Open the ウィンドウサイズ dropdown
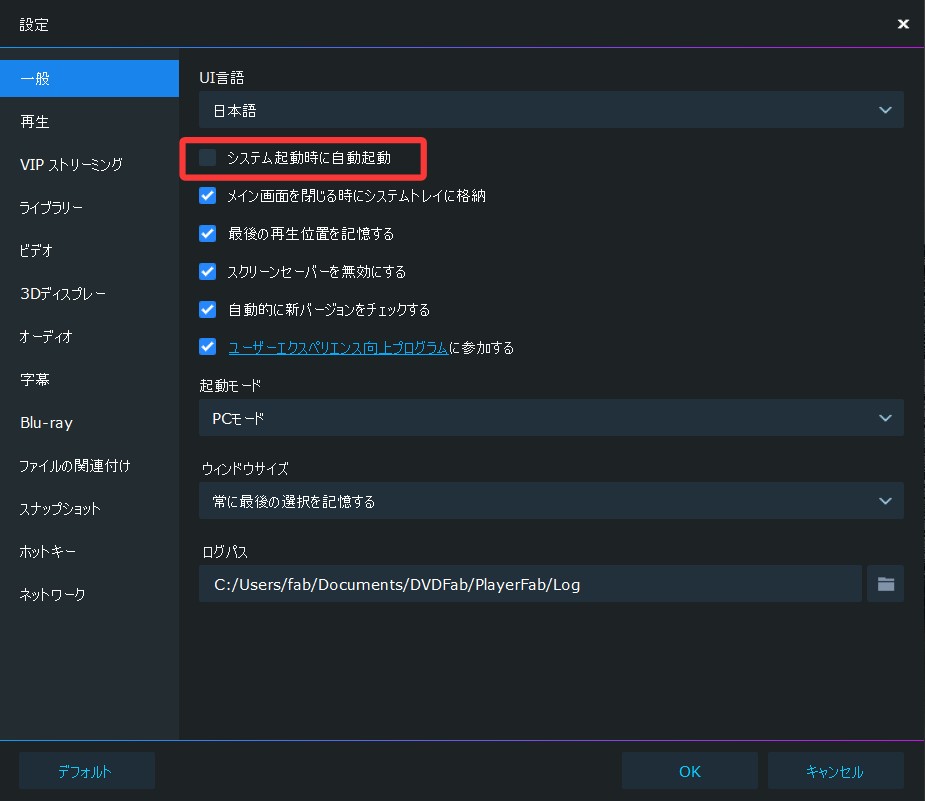The height and width of the screenshot is (801, 925). coord(551,501)
